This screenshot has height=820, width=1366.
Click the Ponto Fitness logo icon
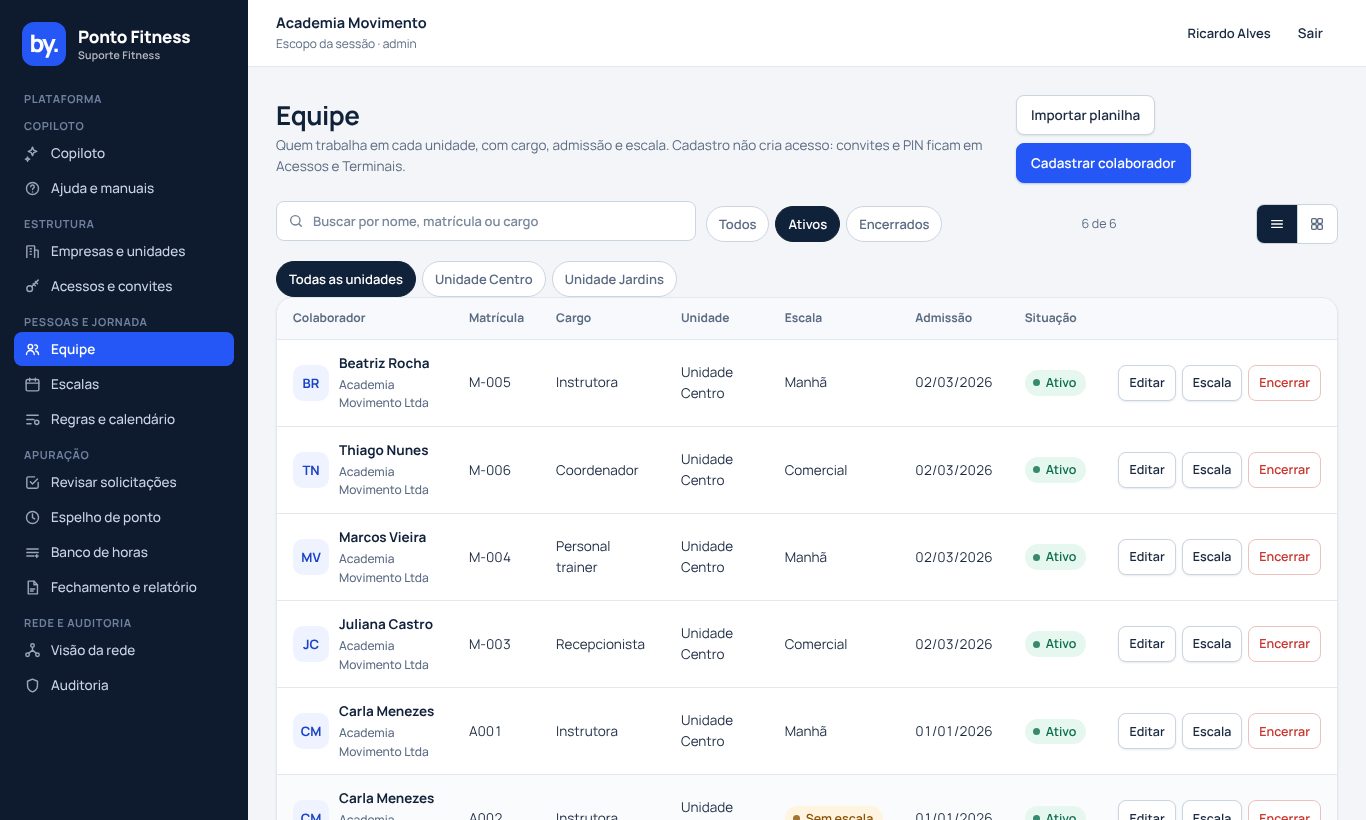pos(44,44)
